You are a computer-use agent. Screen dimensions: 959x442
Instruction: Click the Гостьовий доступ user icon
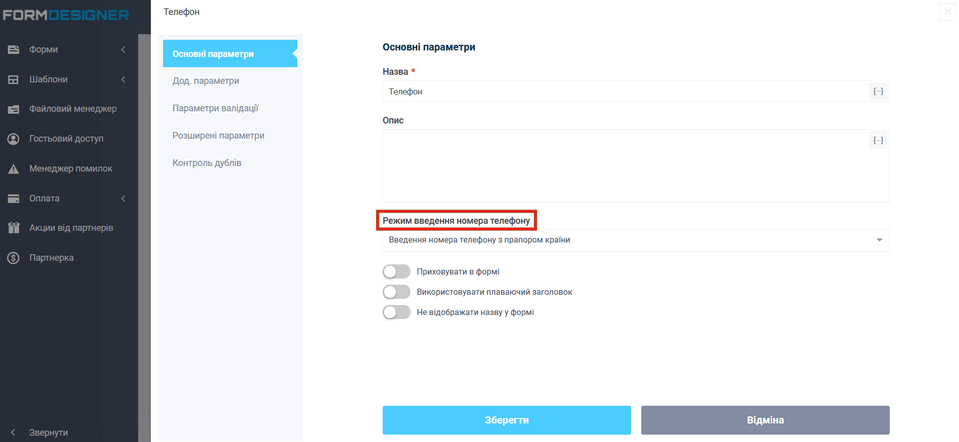(x=14, y=139)
